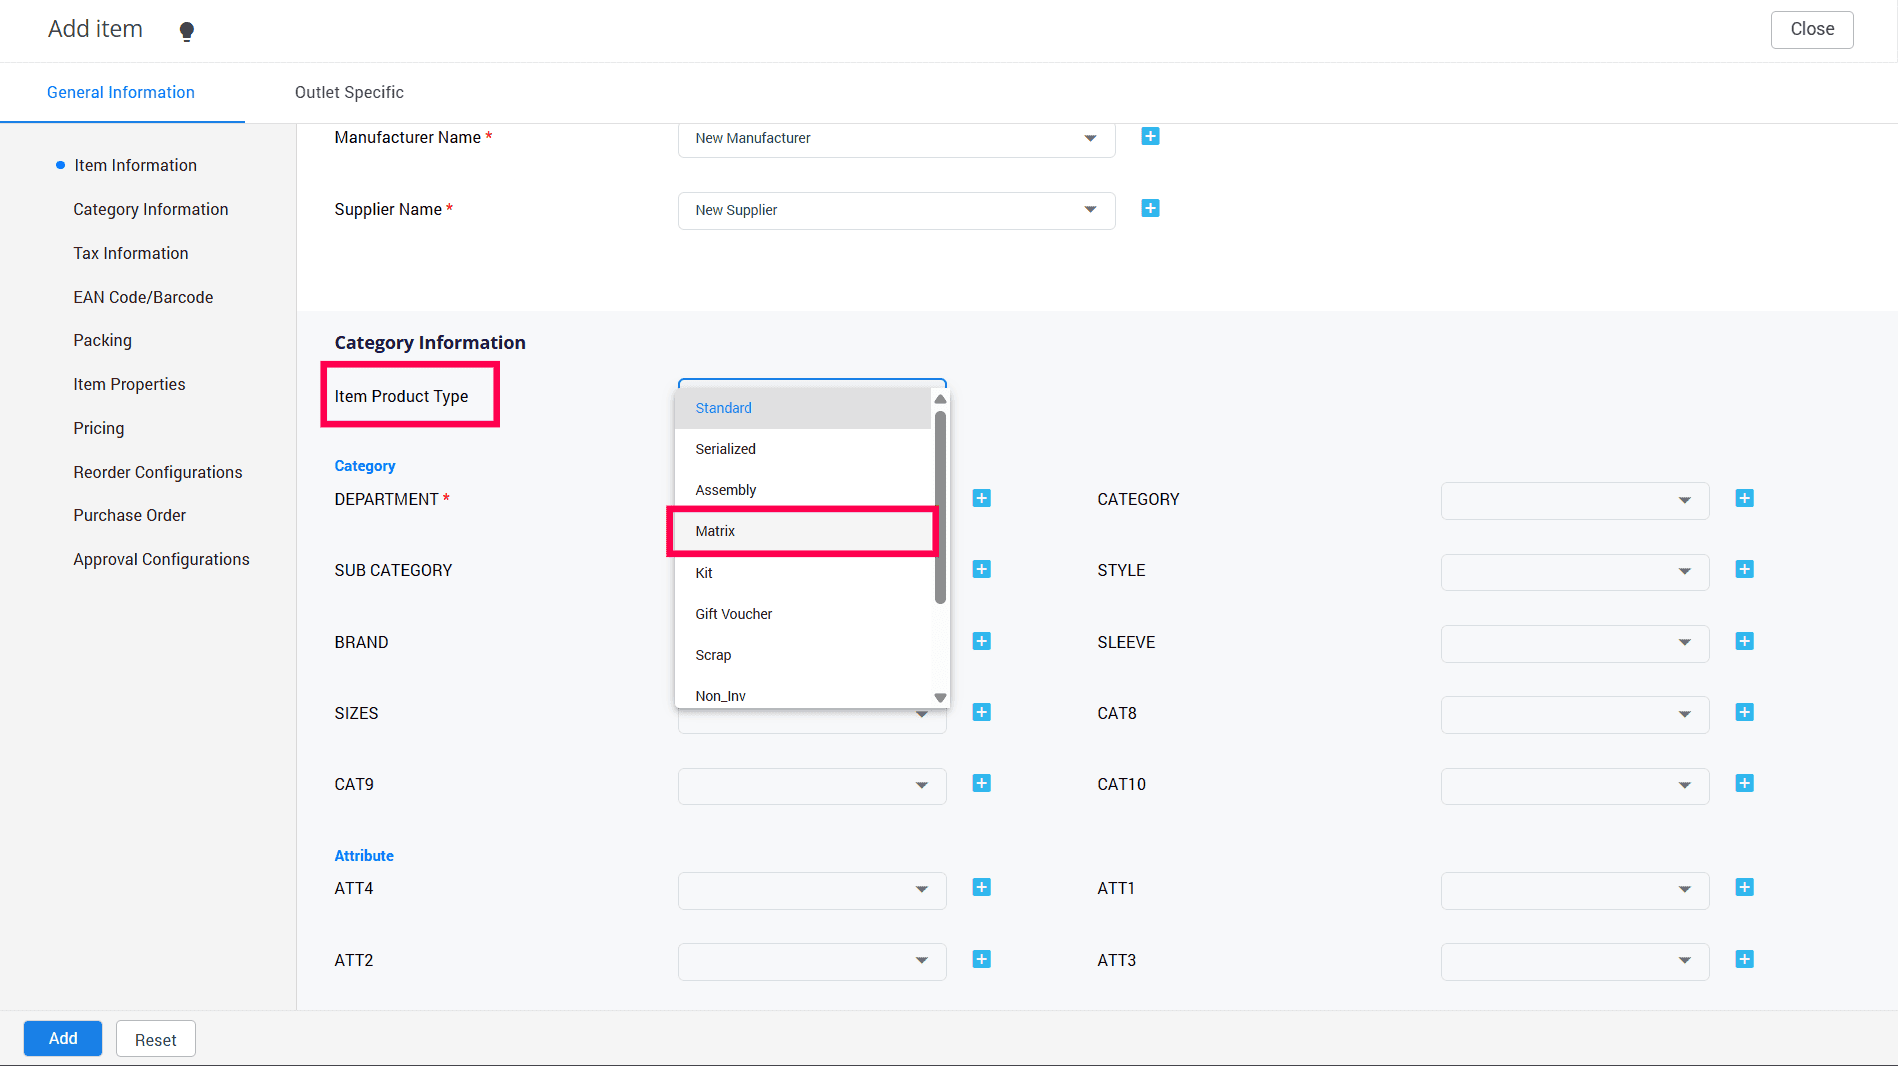Select Serialized product type option
This screenshot has width=1898, height=1066.
point(803,449)
